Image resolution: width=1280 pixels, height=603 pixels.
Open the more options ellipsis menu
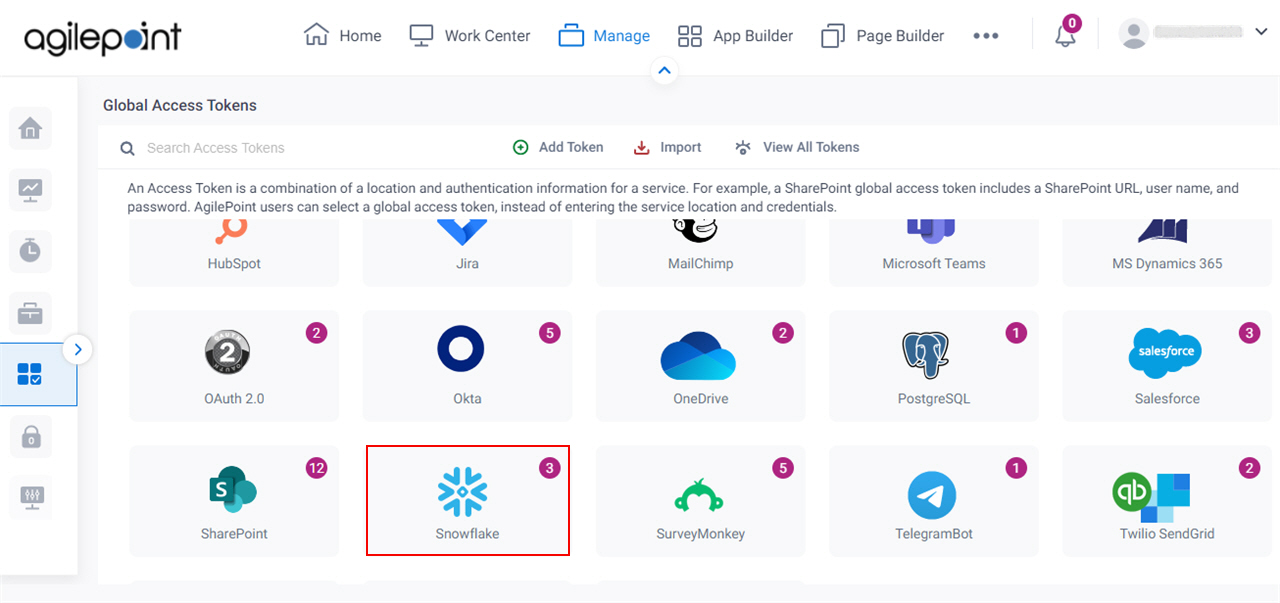[986, 36]
